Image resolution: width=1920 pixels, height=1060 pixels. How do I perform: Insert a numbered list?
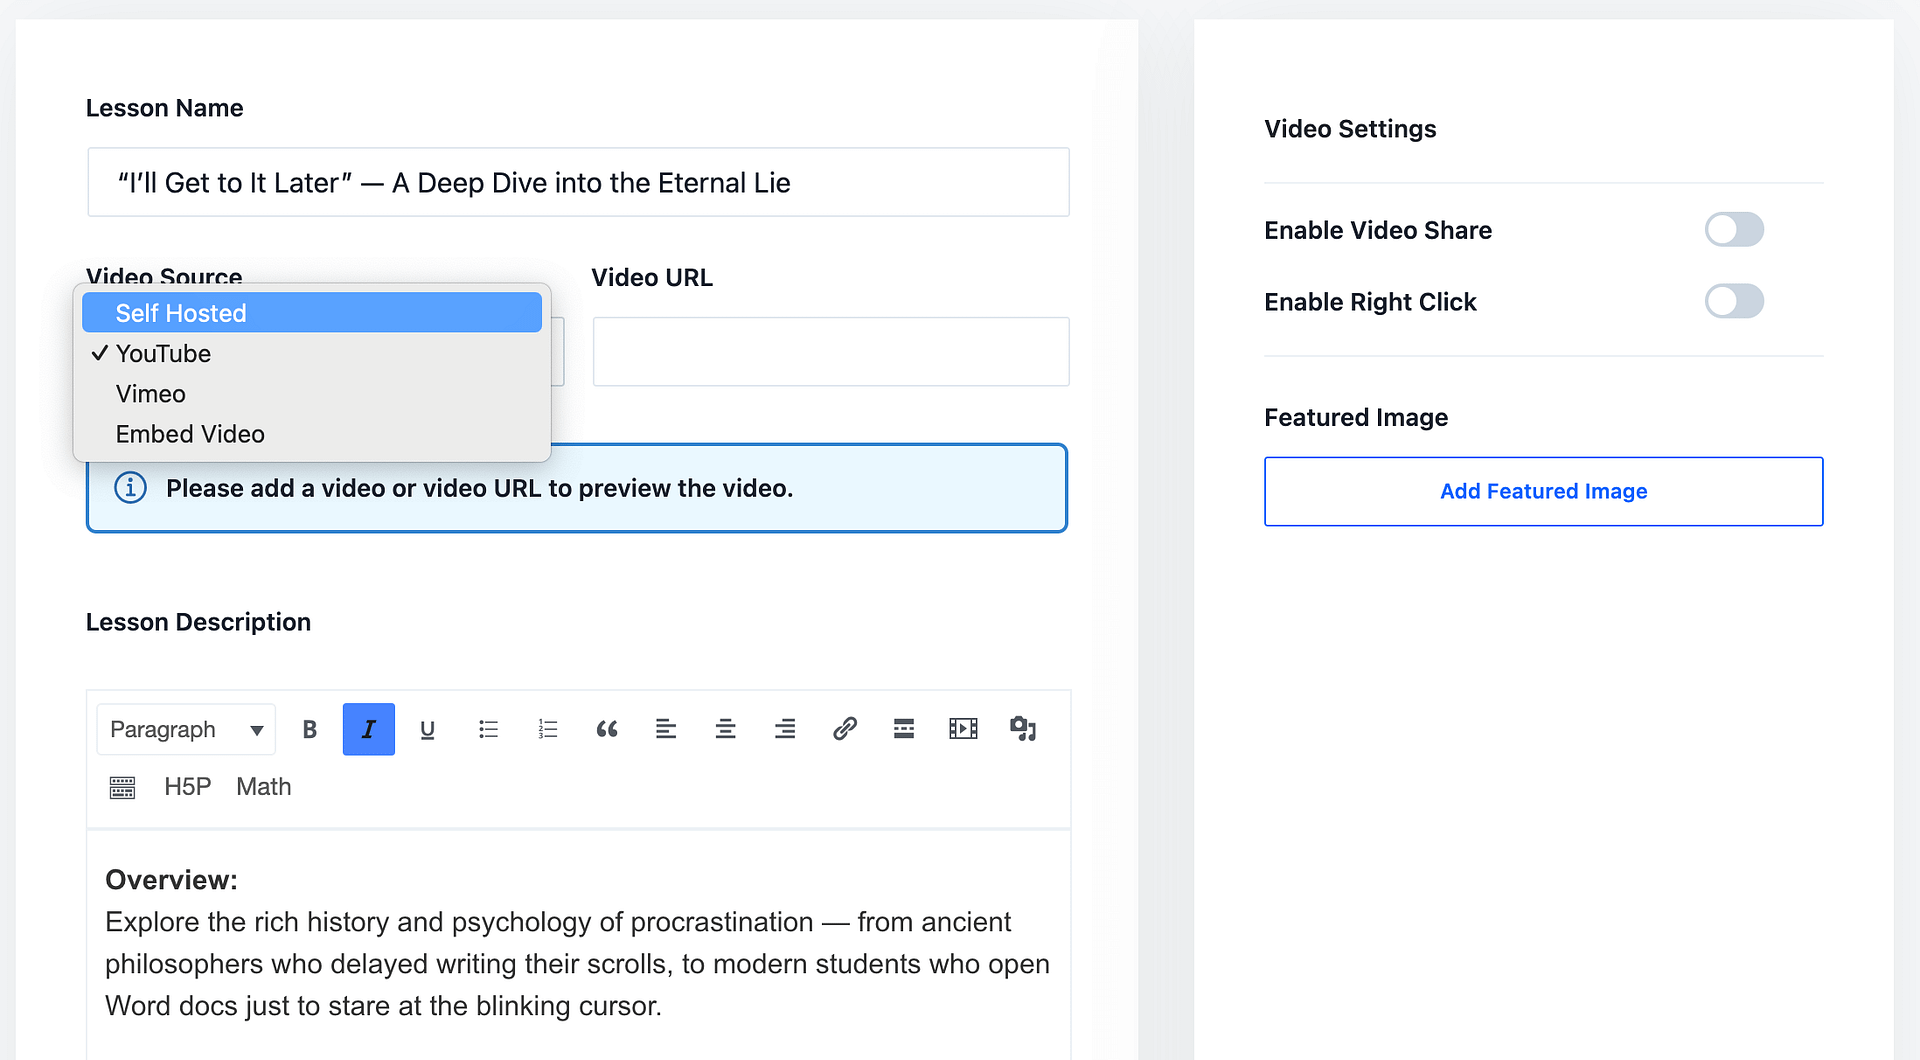tap(547, 729)
